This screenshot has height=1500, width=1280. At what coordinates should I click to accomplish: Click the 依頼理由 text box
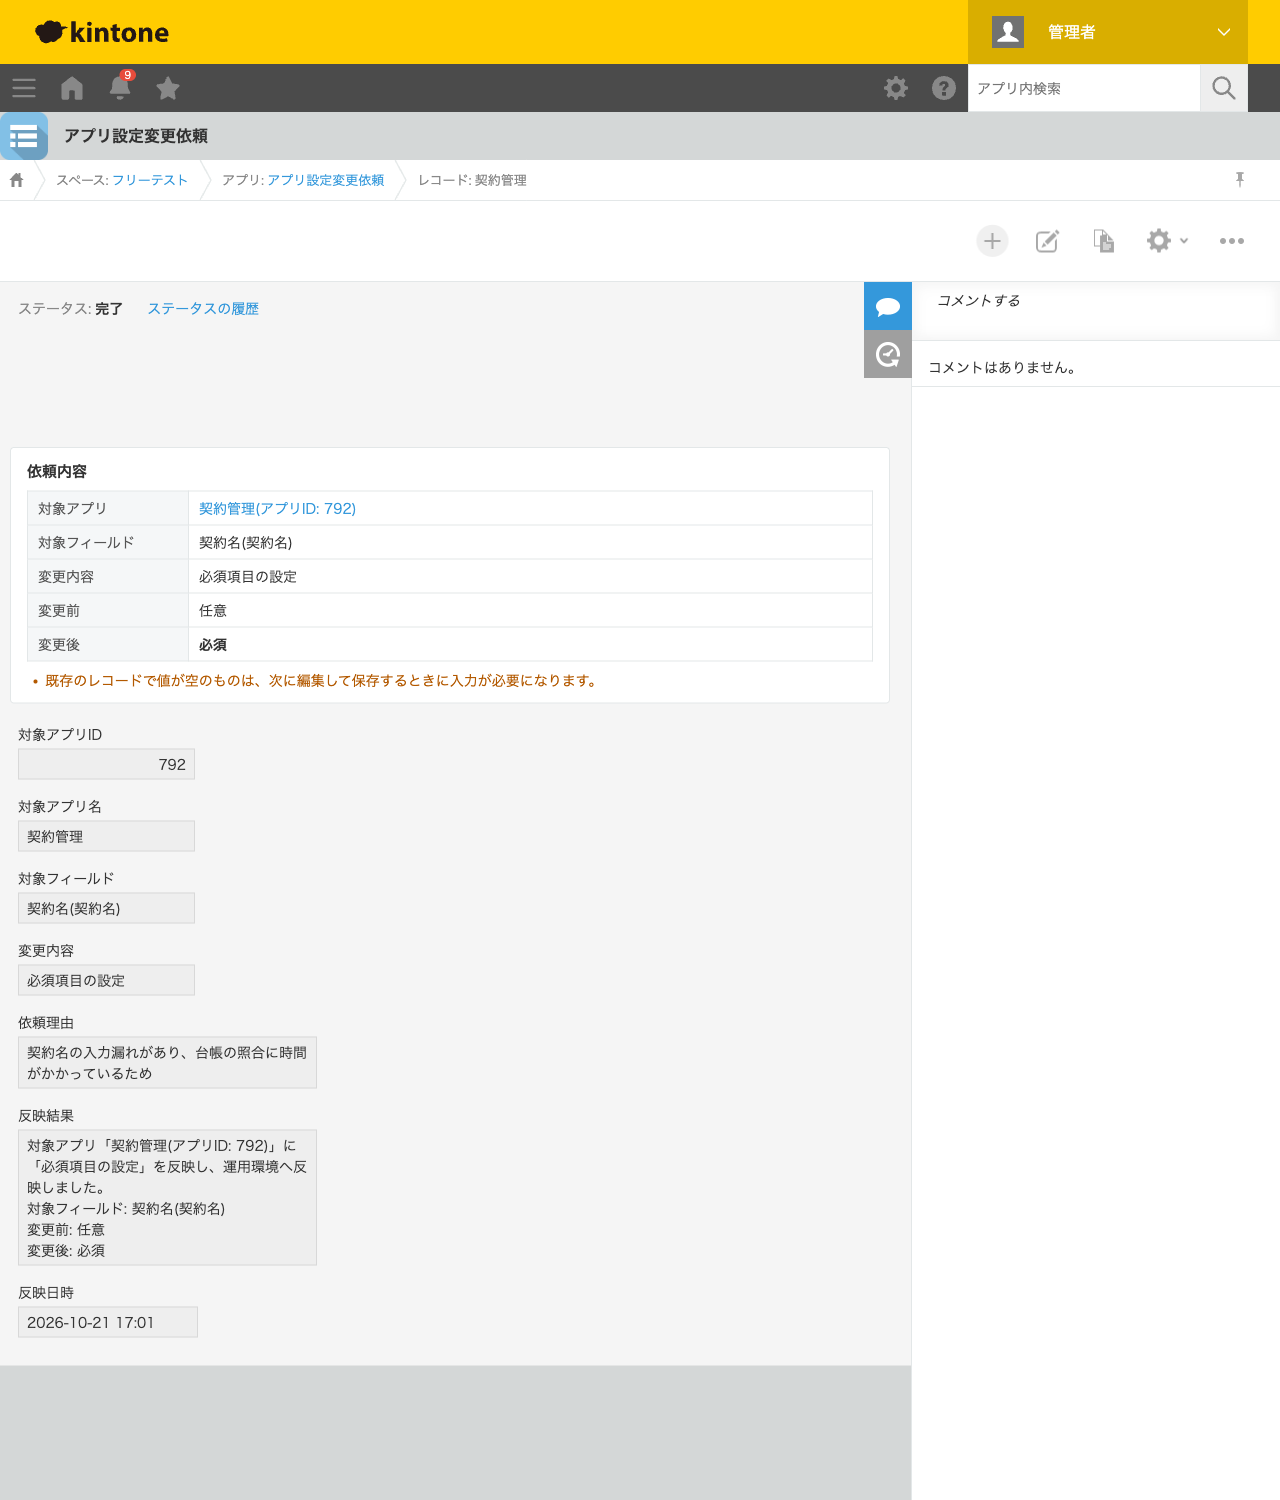tap(167, 1063)
